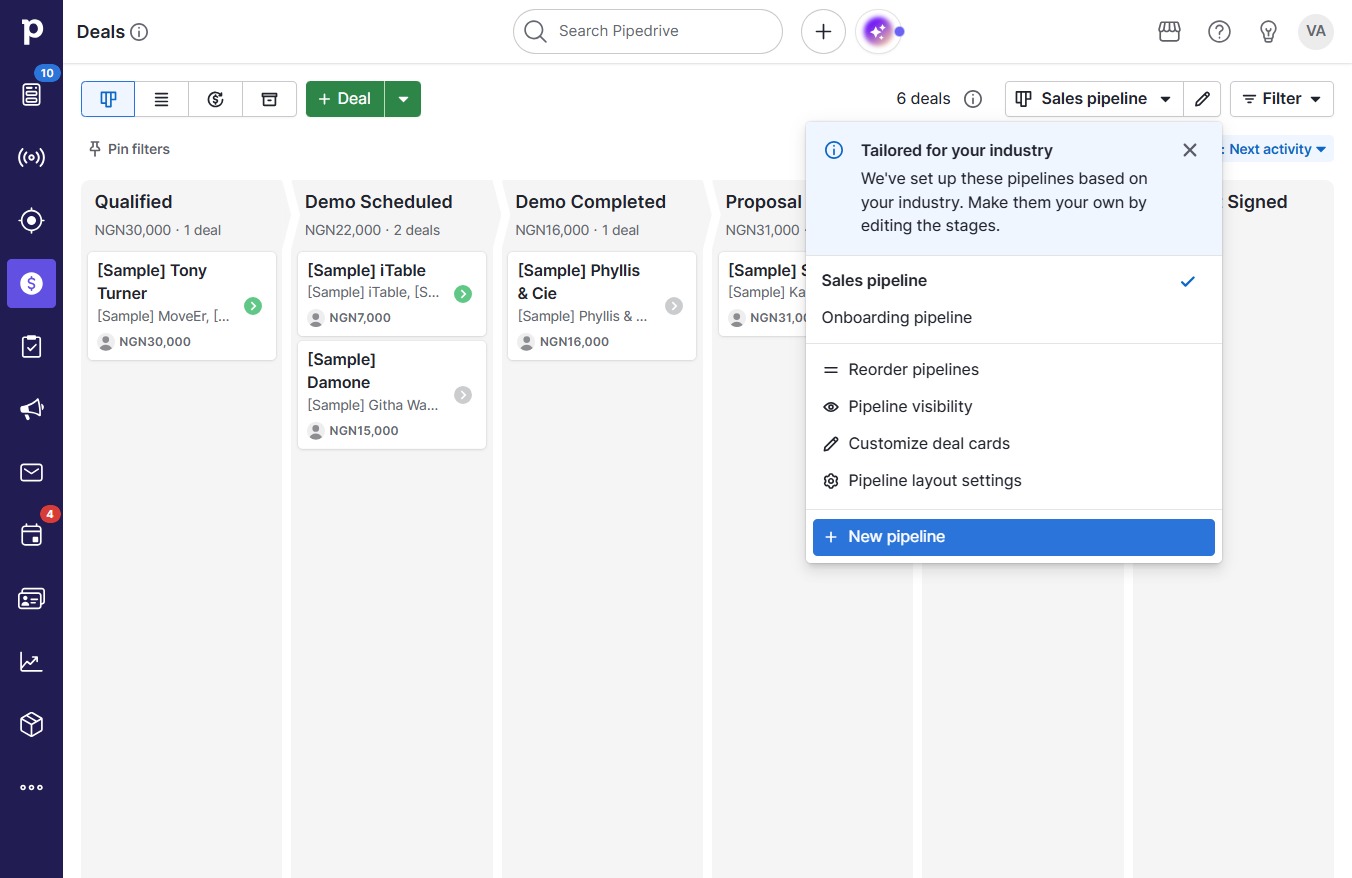The width and height of the screenshot is (1352, 878).
Task: Click the NGN30,000 value on Tony Turner card
Action: coord(155,342)
